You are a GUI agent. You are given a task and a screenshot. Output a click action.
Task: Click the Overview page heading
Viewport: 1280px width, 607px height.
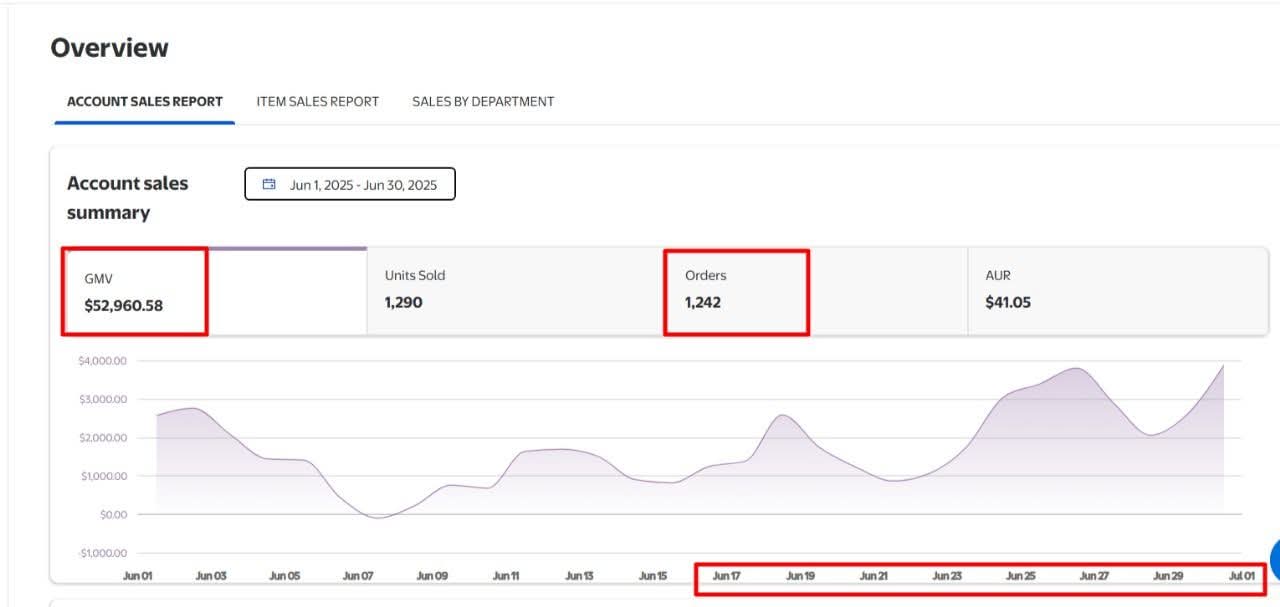click(x=110, y=48)
